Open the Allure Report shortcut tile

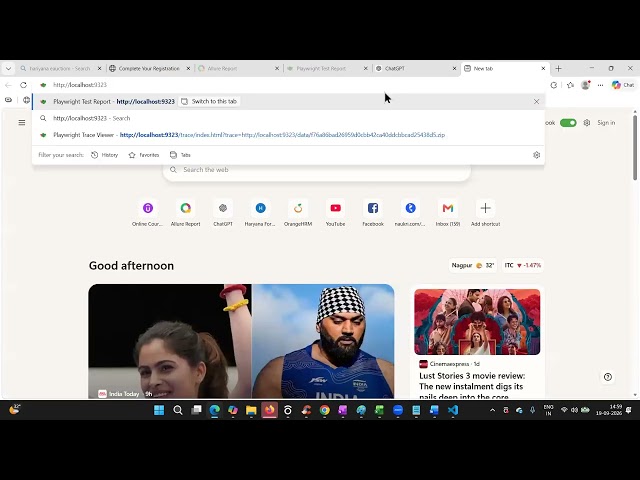click(185, 213)
